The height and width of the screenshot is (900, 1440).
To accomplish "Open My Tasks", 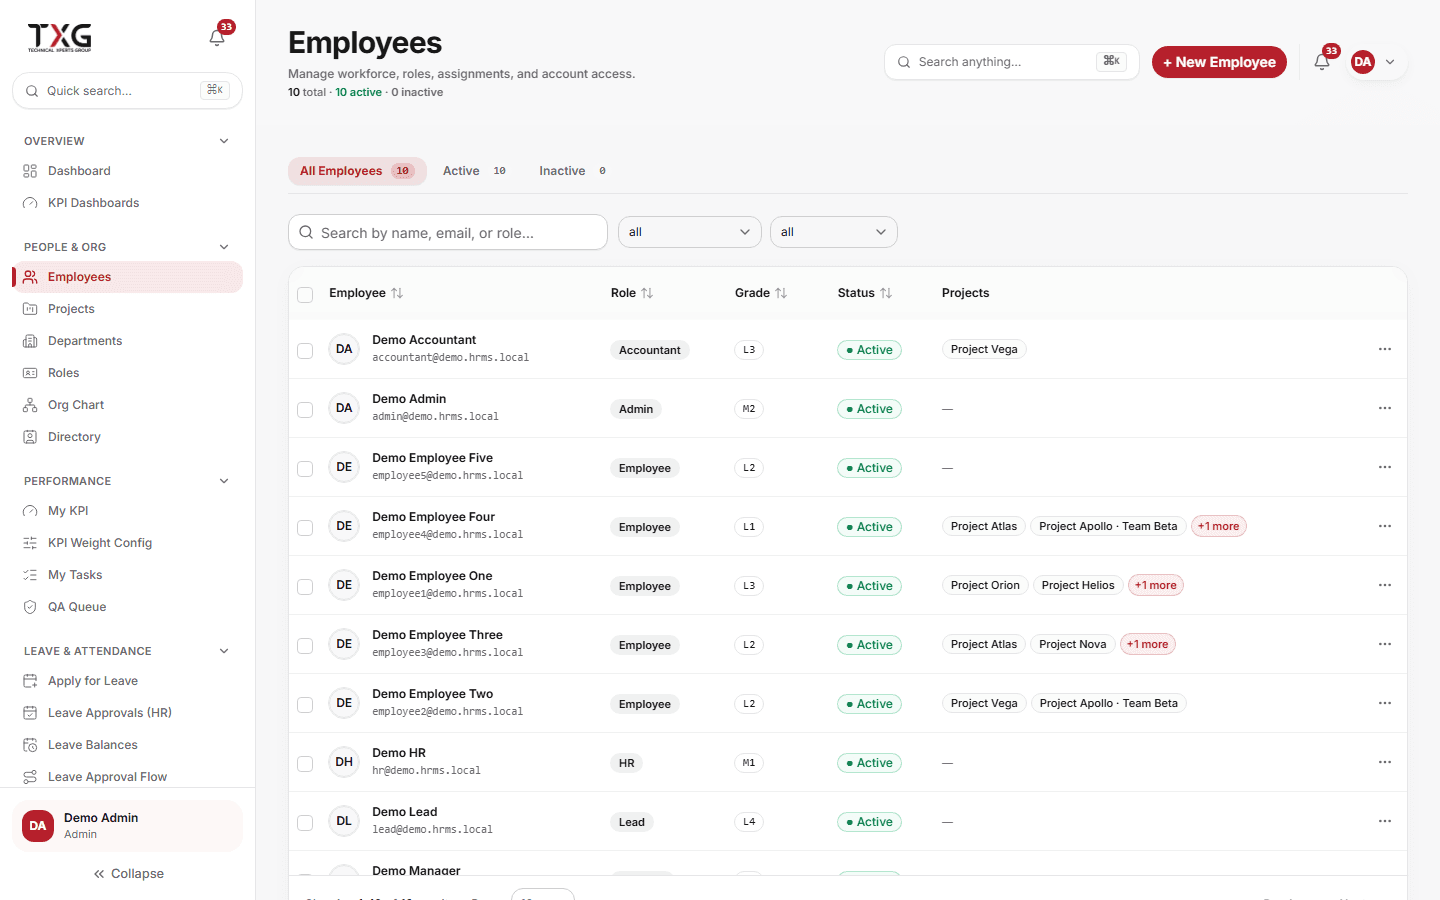I will [127, 575].
